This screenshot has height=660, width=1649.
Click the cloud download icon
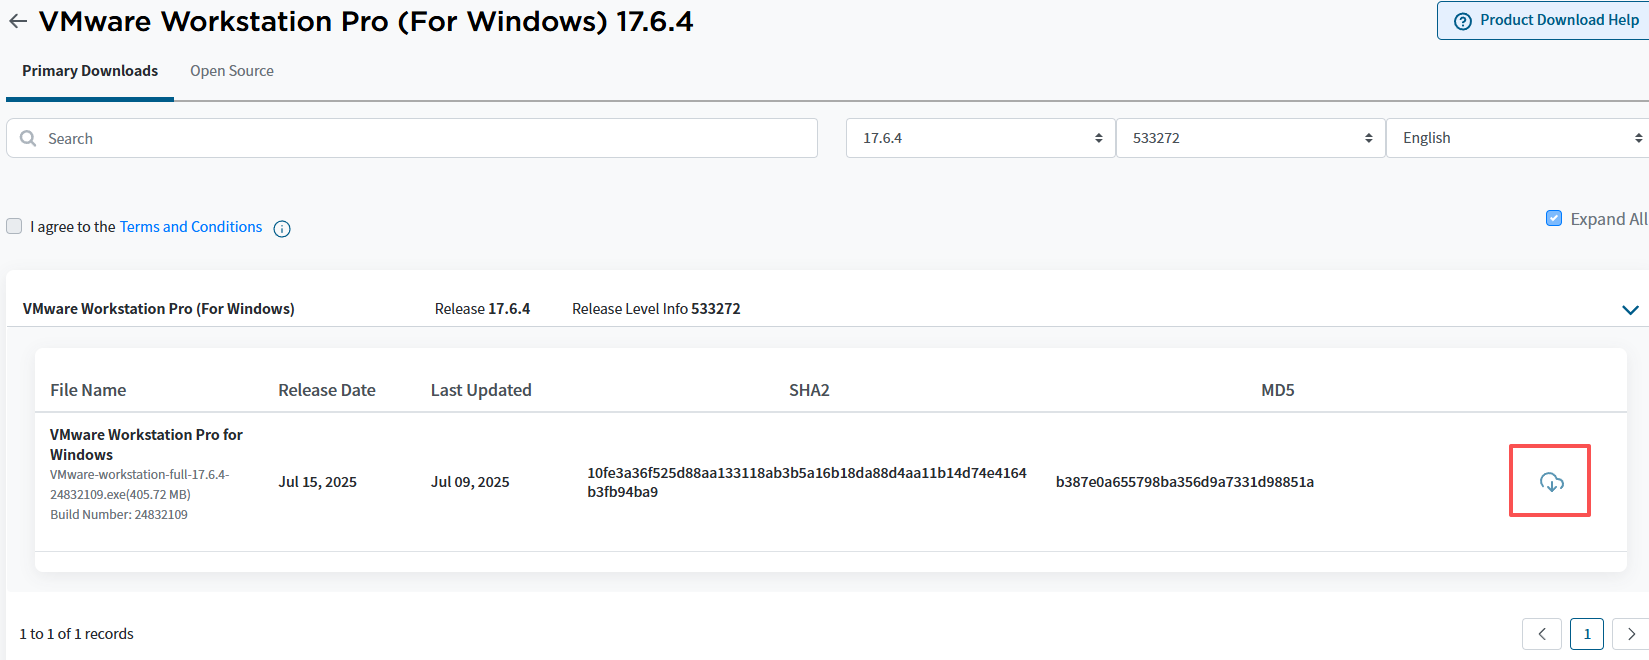[1551, 482]
